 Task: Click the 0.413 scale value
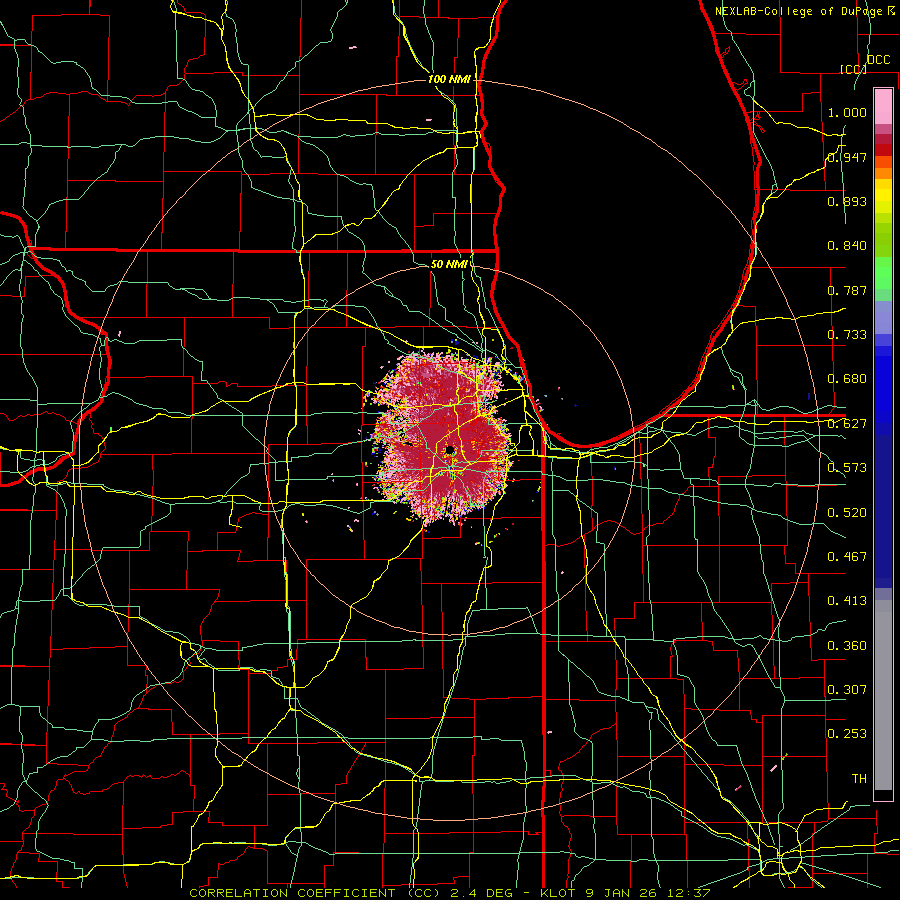coord(847,601)
